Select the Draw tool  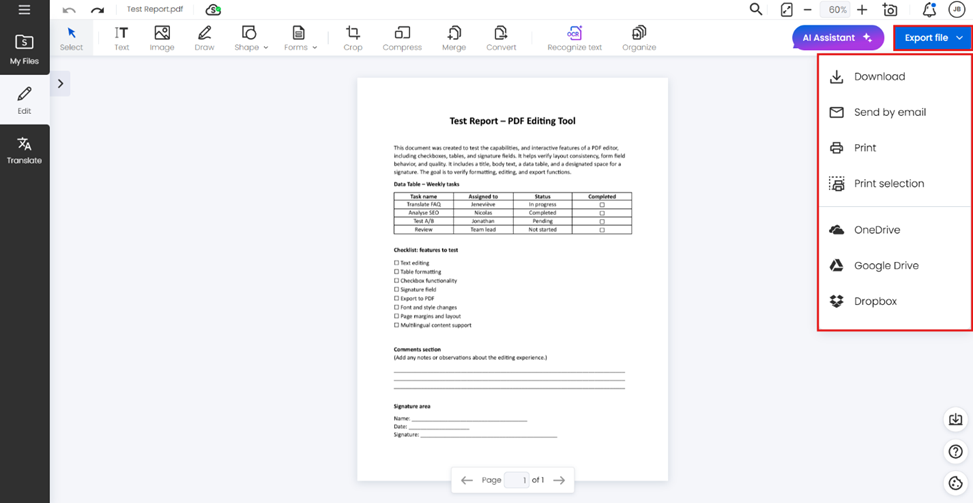tap(204, 38)
